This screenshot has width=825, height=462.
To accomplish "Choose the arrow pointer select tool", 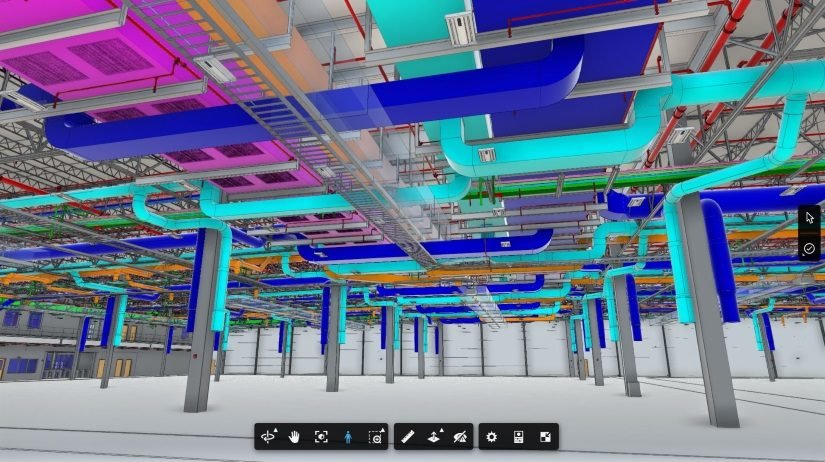I will tap(809, 218).
